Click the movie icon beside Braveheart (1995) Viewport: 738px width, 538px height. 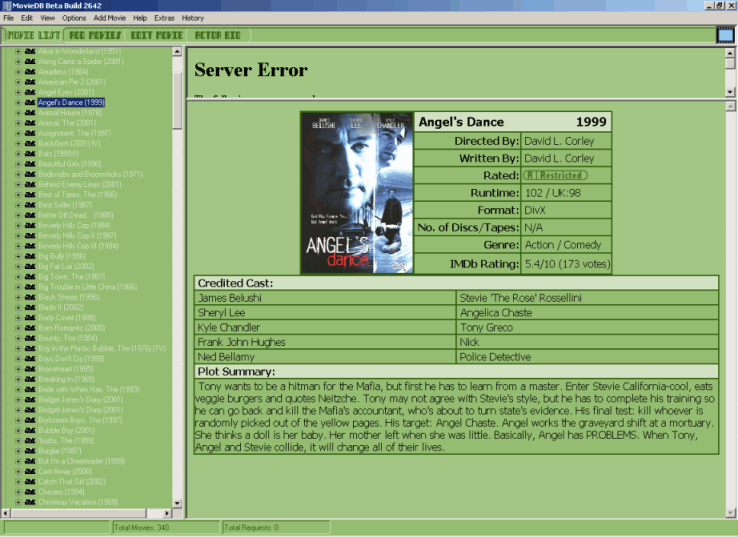30,369
